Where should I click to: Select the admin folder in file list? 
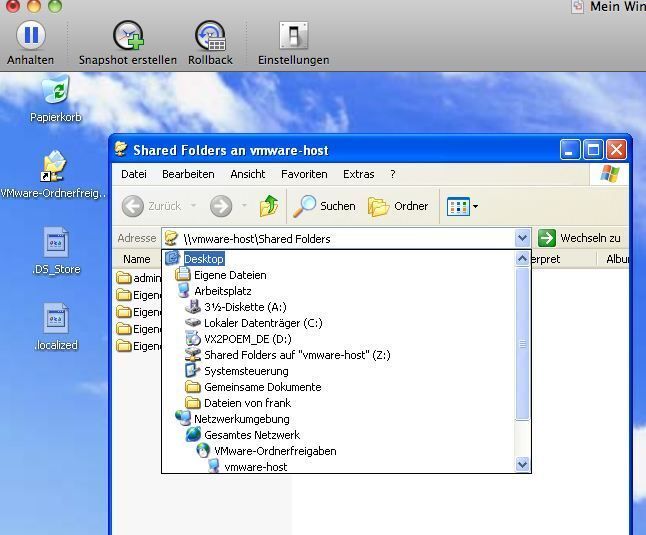(138, 278)
